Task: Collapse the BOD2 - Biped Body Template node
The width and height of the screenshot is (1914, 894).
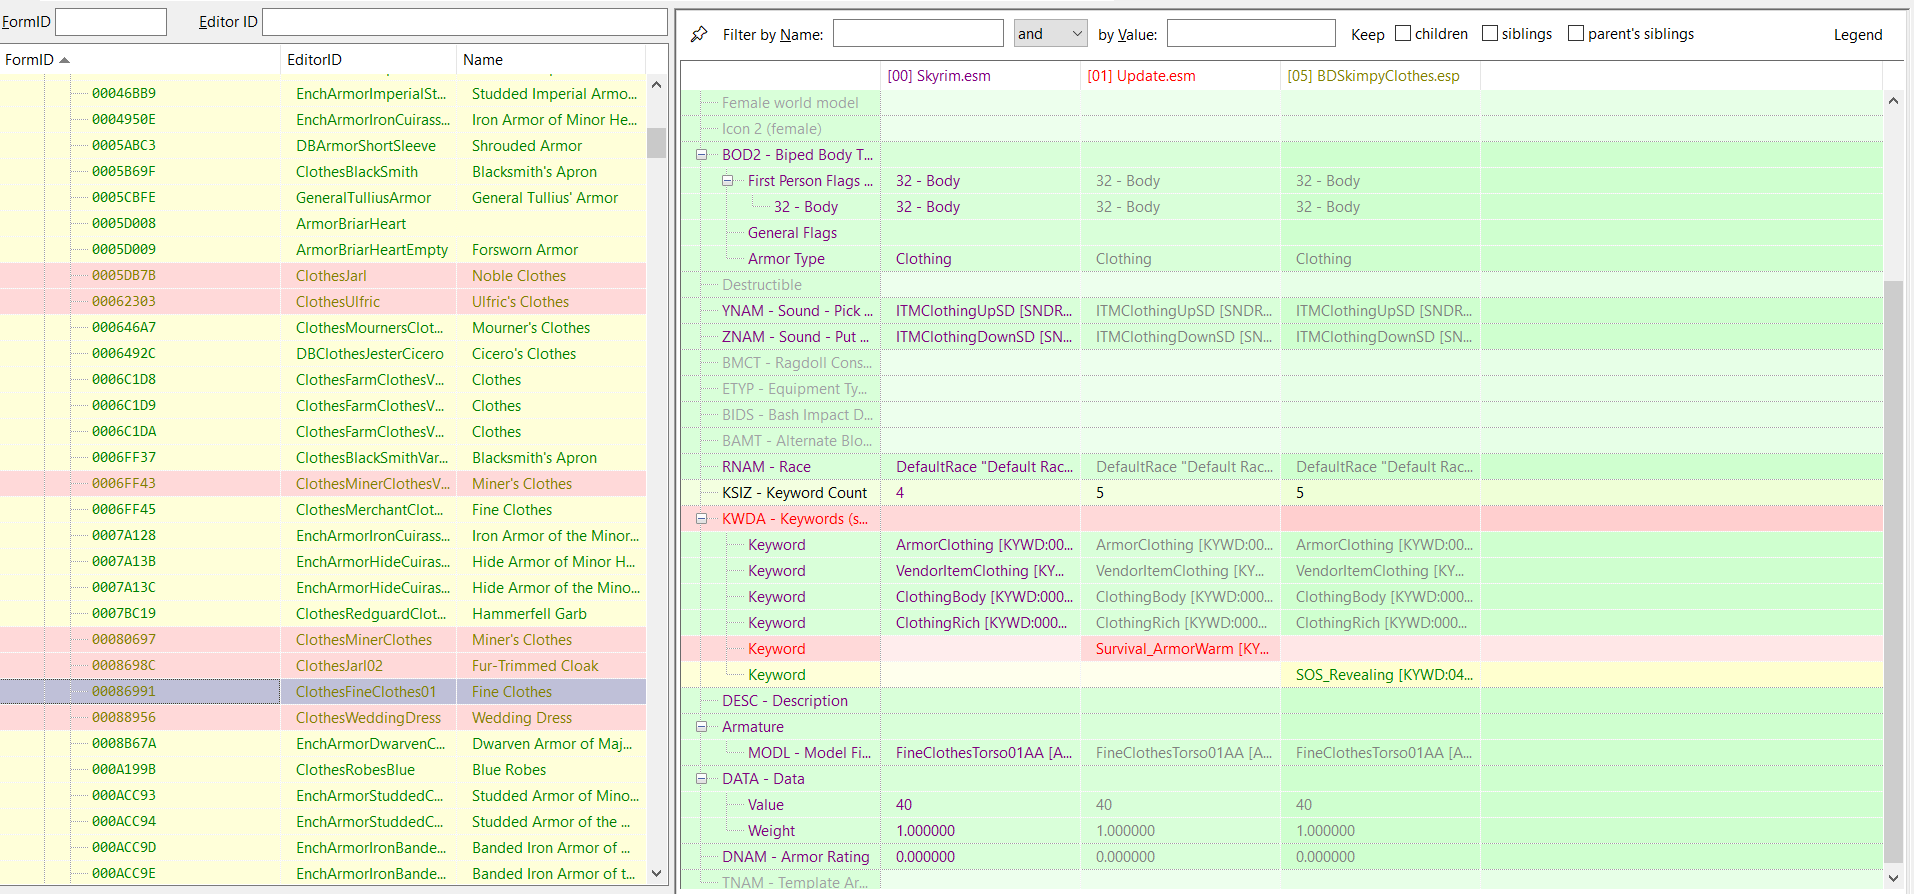Action: (702, 155)
